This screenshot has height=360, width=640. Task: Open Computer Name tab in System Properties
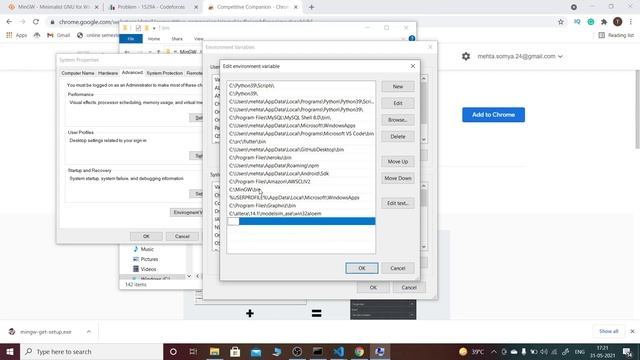[78, 73]
